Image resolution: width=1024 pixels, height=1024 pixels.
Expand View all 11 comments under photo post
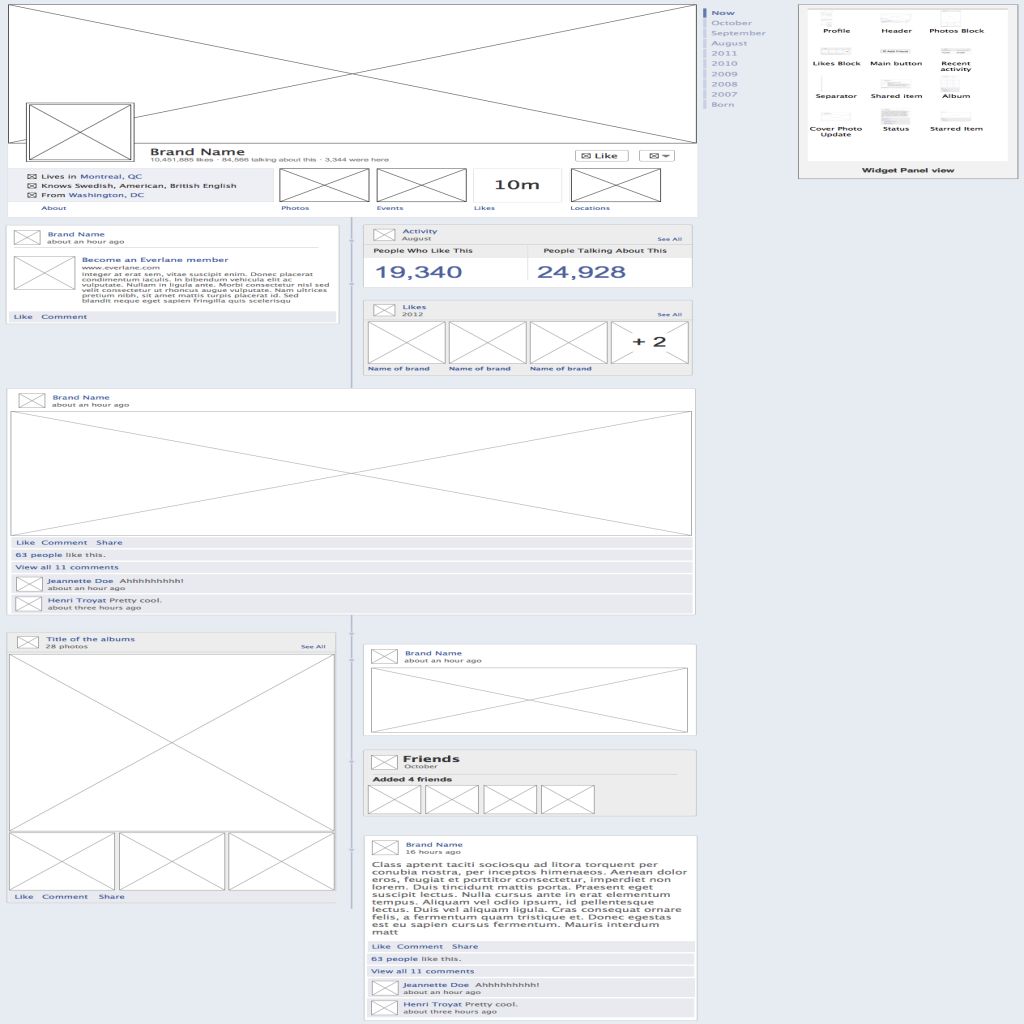coord(67,567)
